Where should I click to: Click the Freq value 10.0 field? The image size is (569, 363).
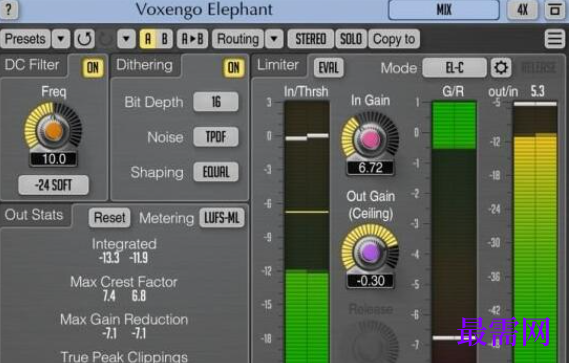54,159
